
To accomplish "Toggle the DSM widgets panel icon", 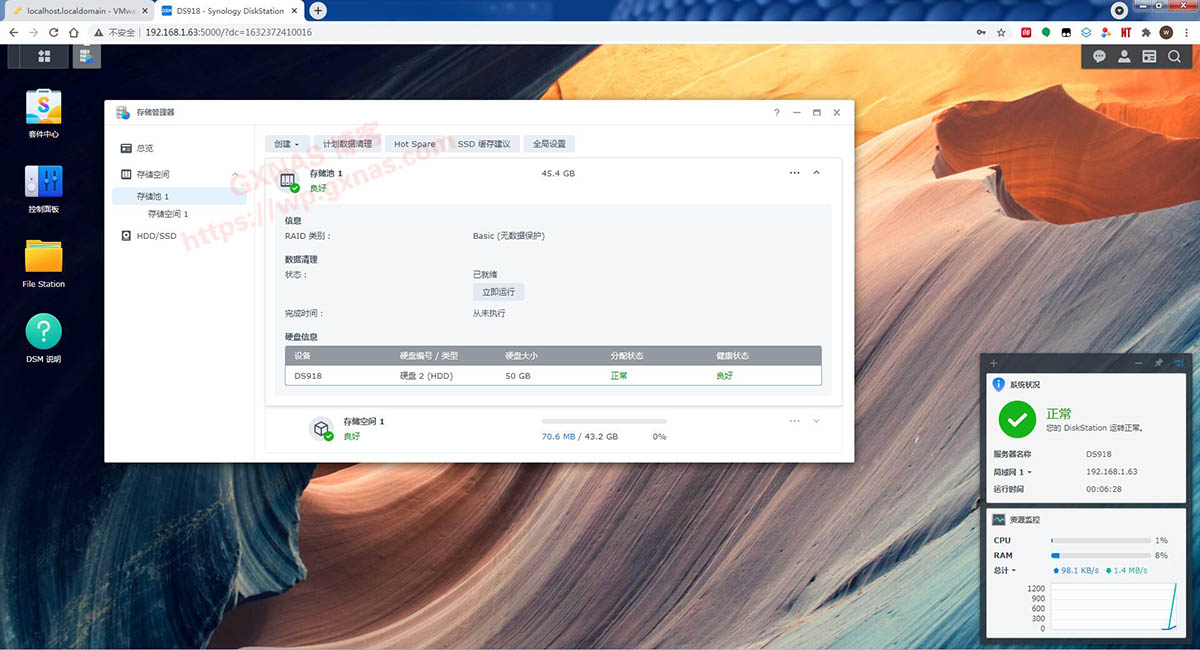I will (1149, 57).
